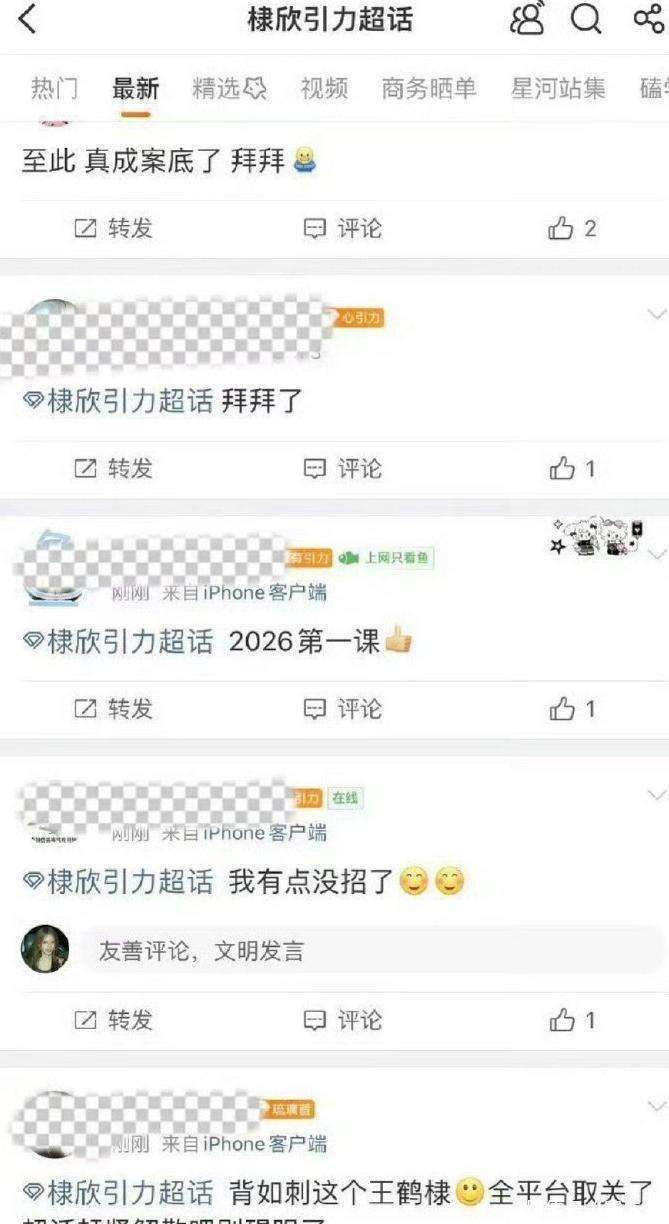Expand options chevron on '背如刺' post
Screen dimensions: 669x1224
(656, 1106)
